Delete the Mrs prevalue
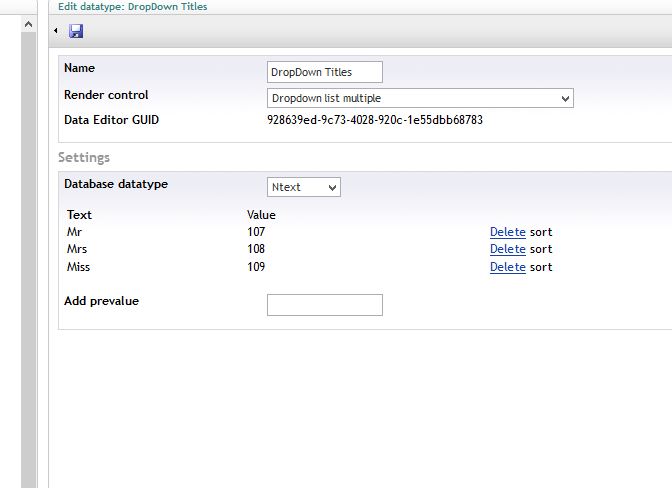672x488 pixels. (507, 249)
